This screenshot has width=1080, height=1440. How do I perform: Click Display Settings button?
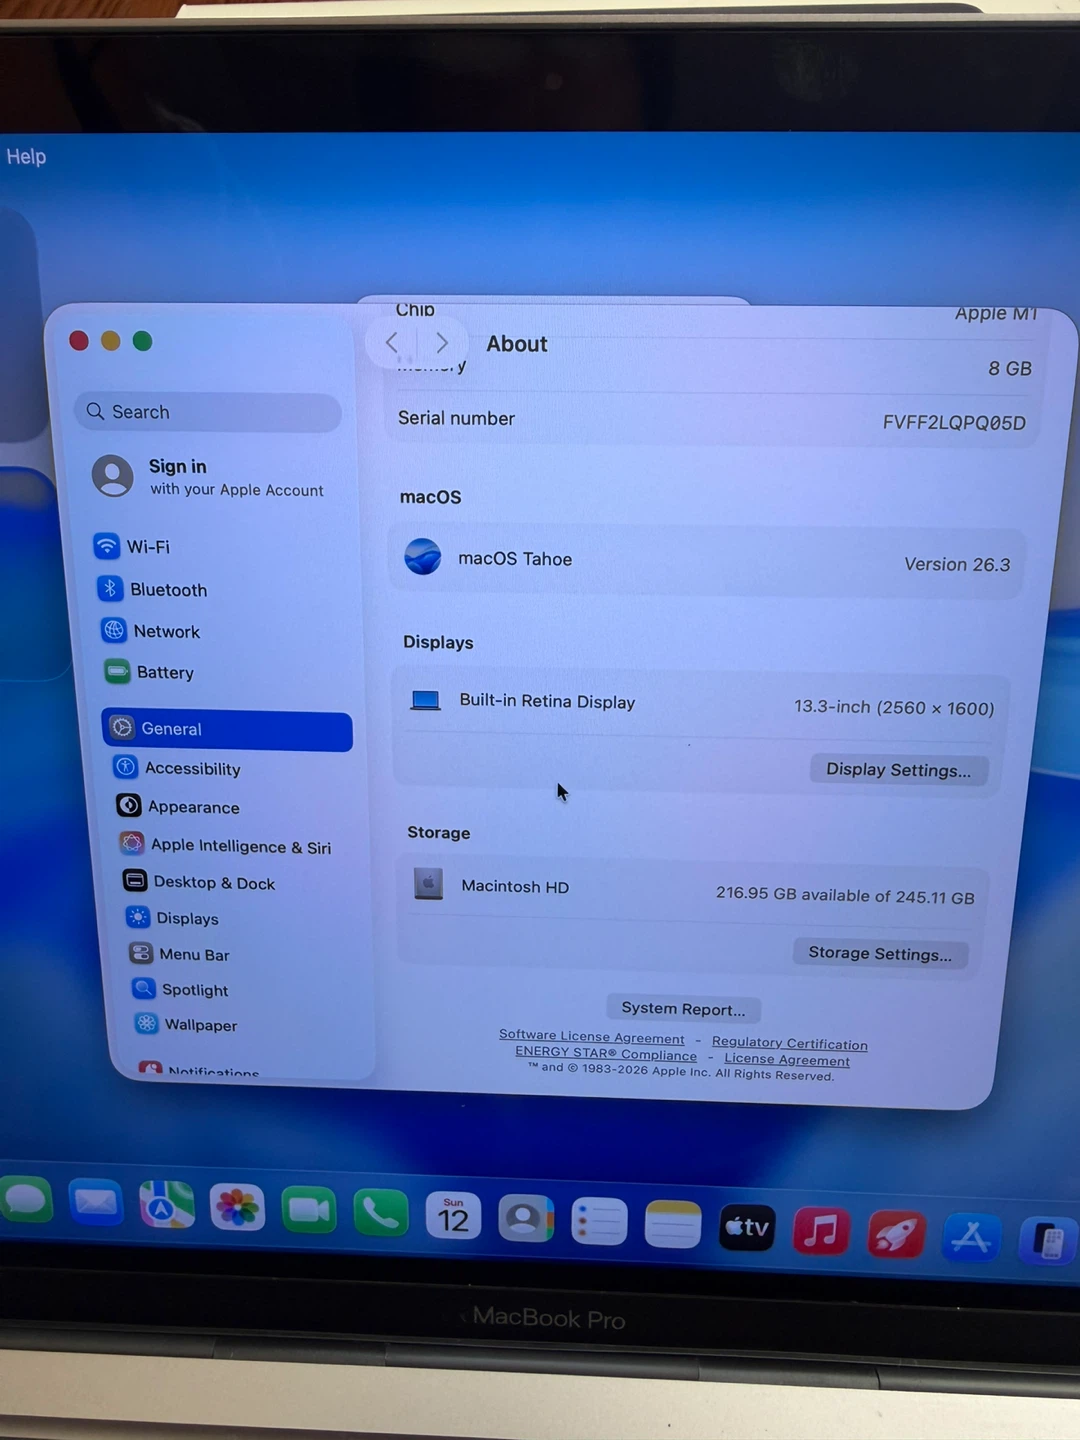coord(898,770)
